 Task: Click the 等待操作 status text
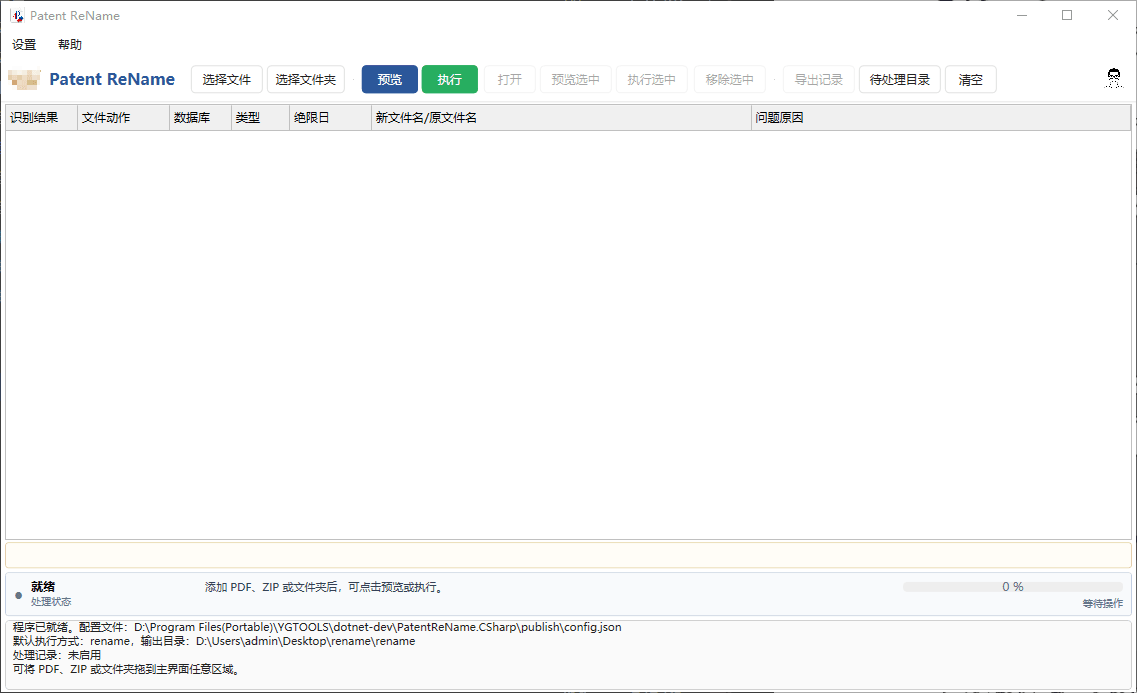tap(1103, 603)
